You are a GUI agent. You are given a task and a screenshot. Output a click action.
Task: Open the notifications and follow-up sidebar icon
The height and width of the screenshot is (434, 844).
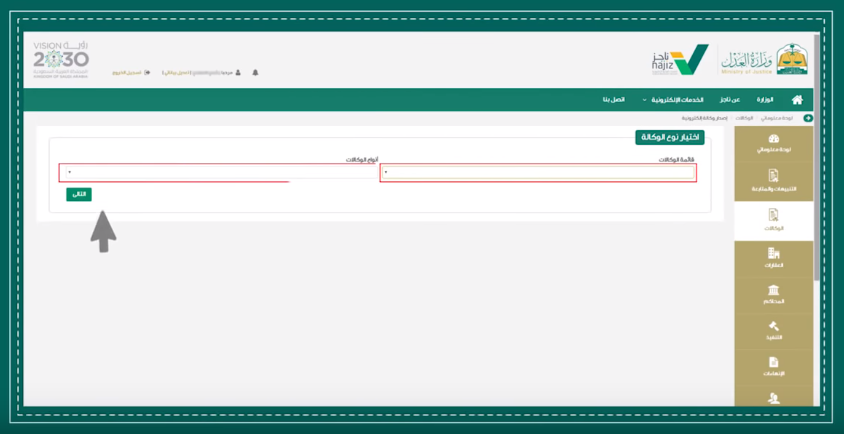pos(773,180)
